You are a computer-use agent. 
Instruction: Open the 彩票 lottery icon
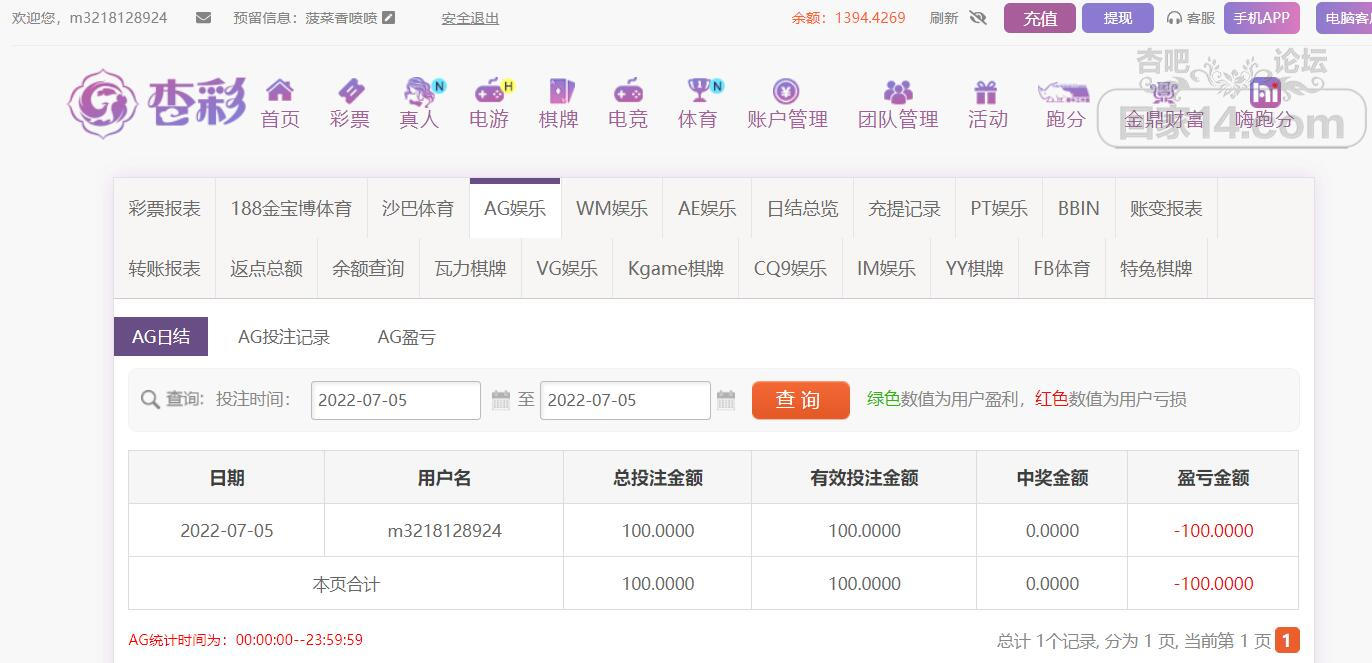350,92
